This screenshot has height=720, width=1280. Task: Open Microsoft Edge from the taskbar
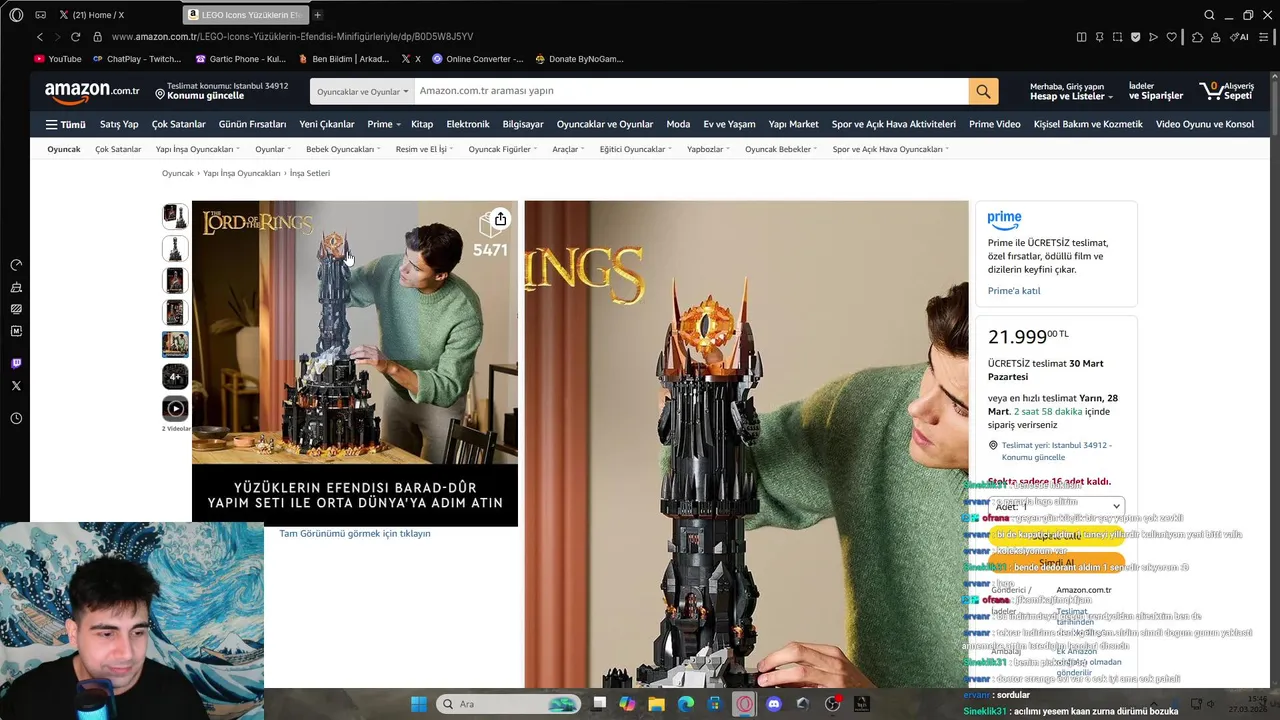(x=686, y=704)
